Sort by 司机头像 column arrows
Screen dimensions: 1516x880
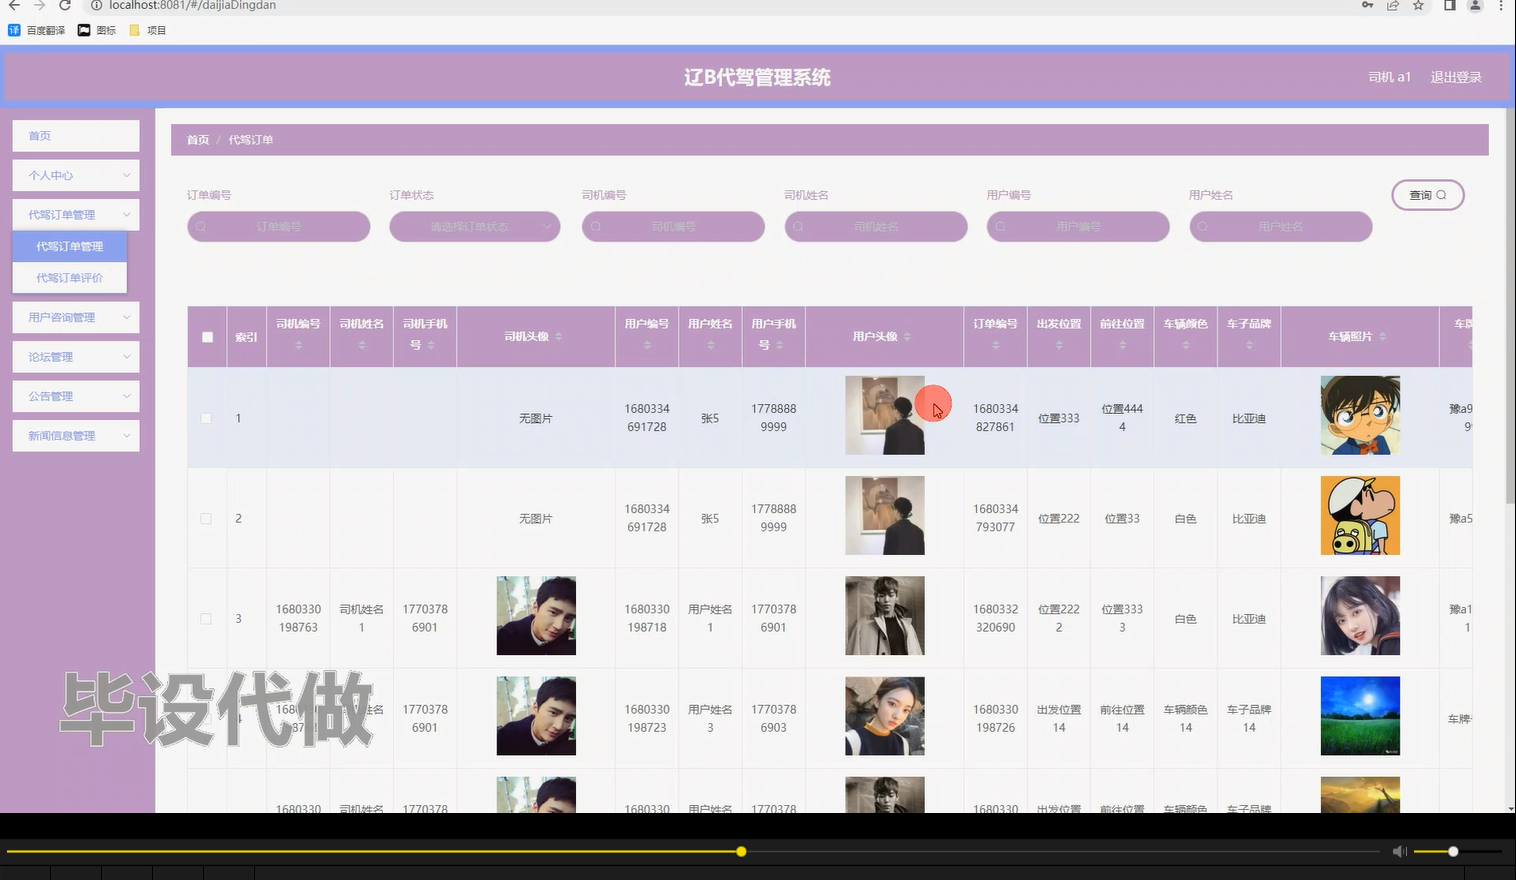coord(558,337)
